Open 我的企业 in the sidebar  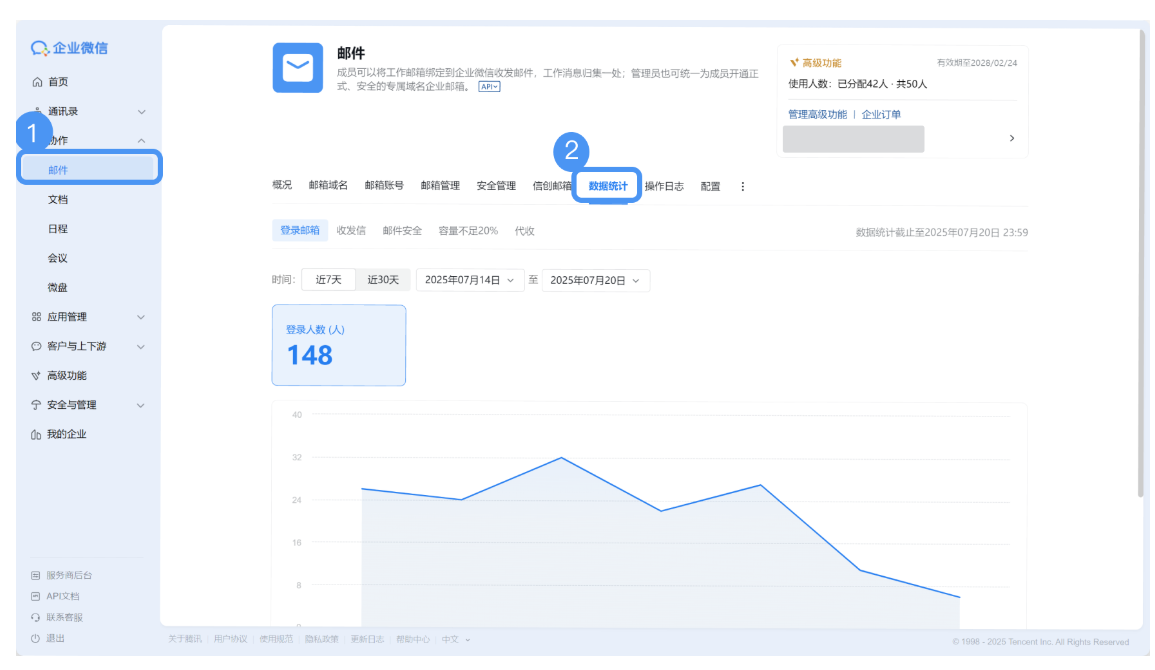pyautogui.click(x=67, y=434)
